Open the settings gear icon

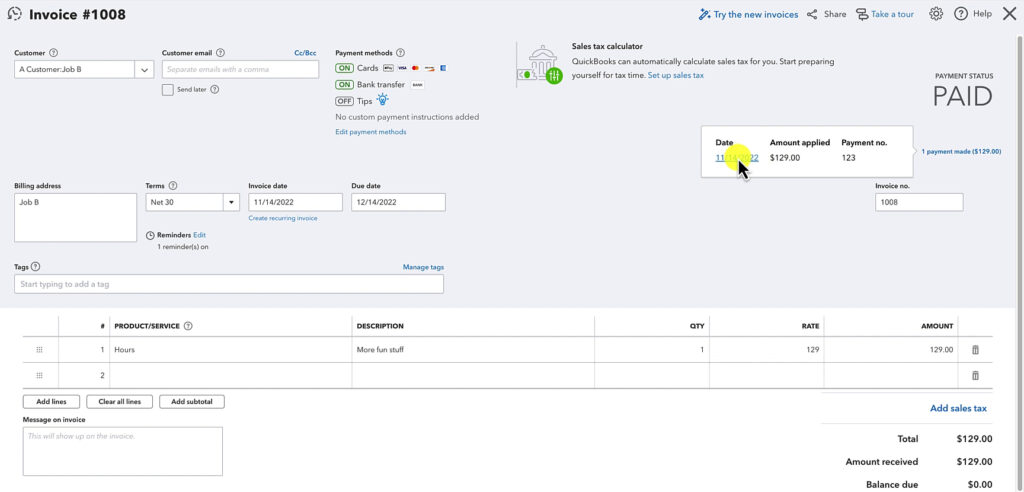click(x=936, y=14)
